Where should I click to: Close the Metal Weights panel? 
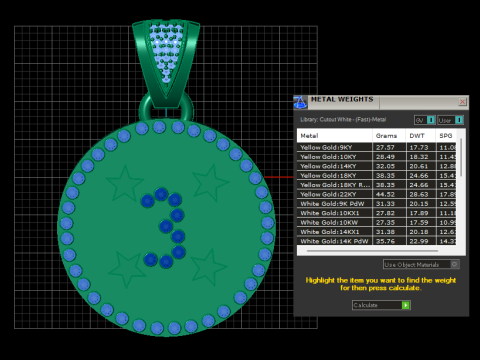pyautogui.click(x=462, y=102)
